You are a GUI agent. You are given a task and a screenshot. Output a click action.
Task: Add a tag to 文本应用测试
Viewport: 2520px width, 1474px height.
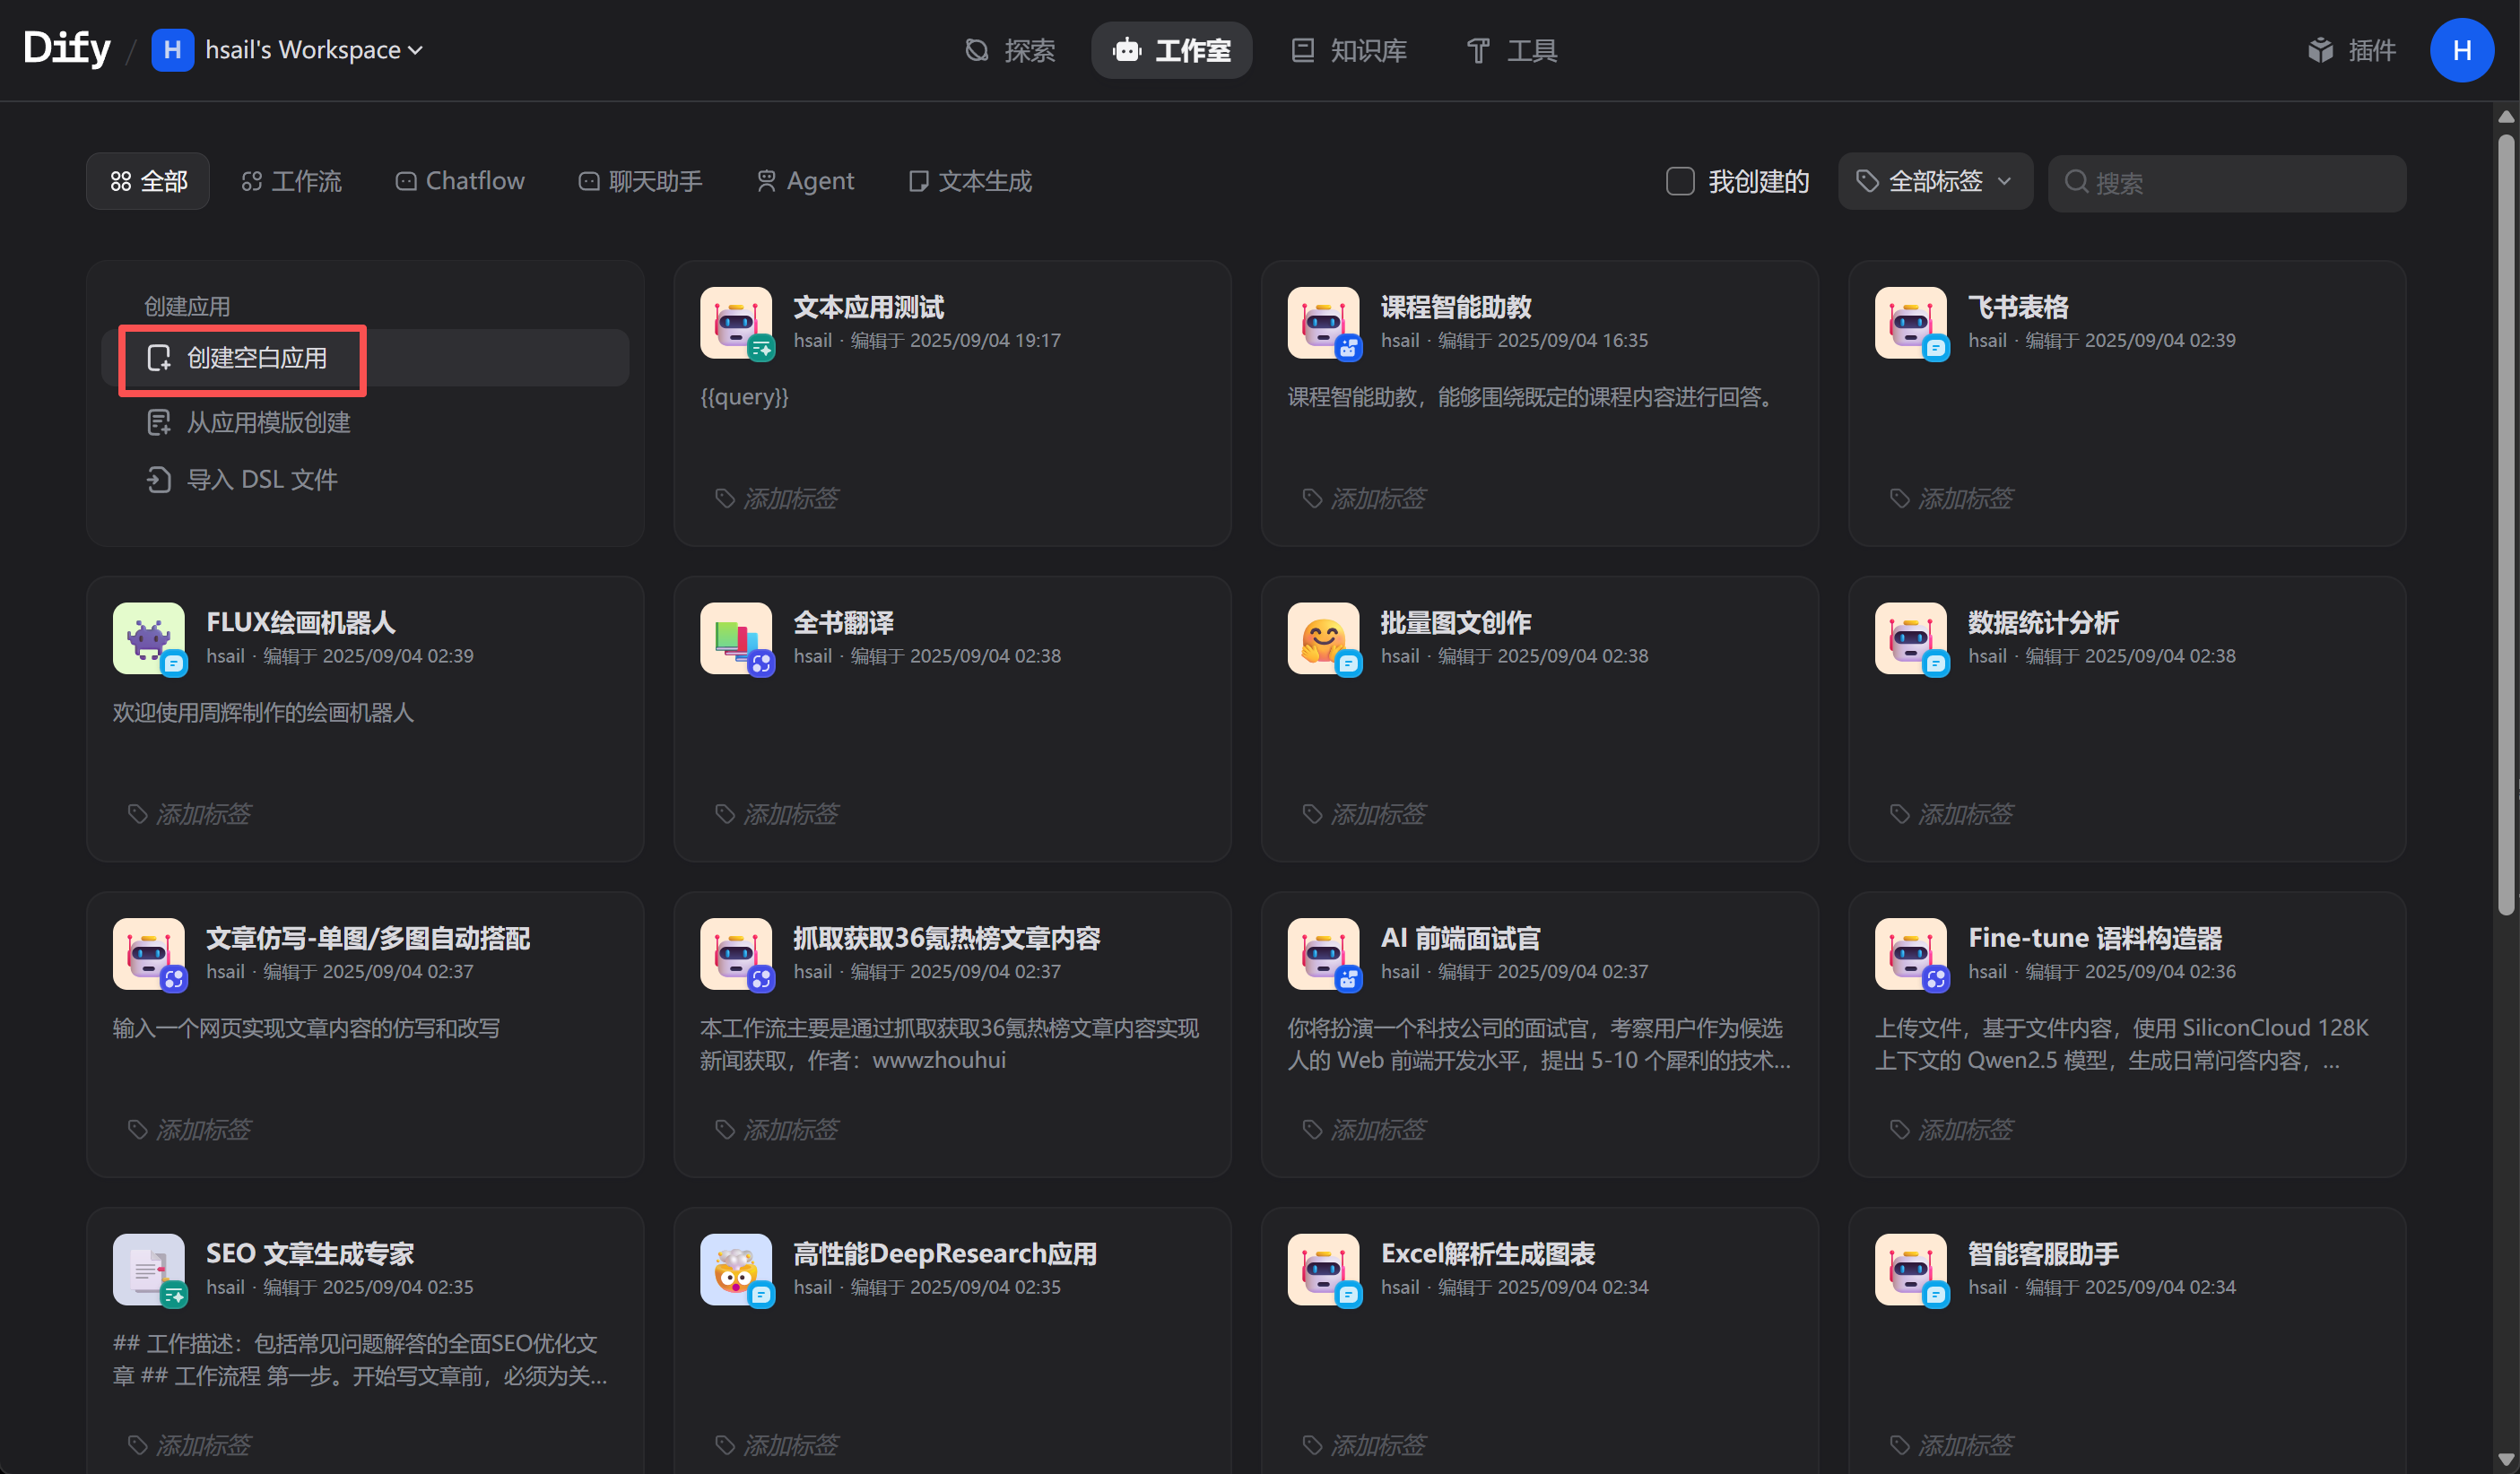pos(777,498)
